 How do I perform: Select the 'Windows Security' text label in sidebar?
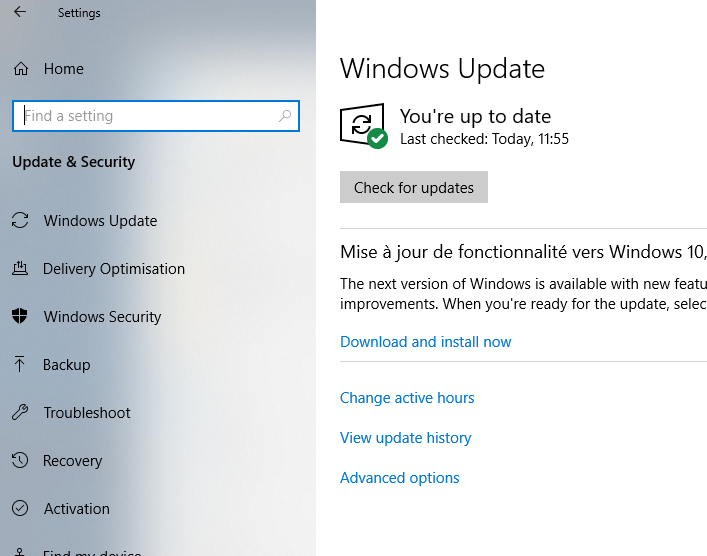(x=102, y=317)
